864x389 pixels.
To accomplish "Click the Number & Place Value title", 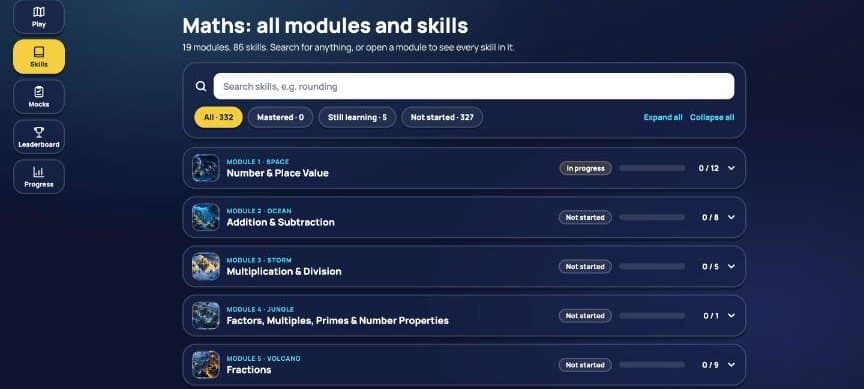I will tap(277, 173).
